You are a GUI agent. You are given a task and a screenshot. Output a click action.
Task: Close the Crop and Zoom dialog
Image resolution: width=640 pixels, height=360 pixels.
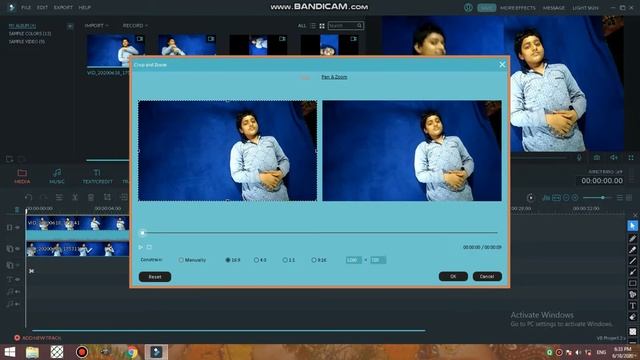click(502, 64)
